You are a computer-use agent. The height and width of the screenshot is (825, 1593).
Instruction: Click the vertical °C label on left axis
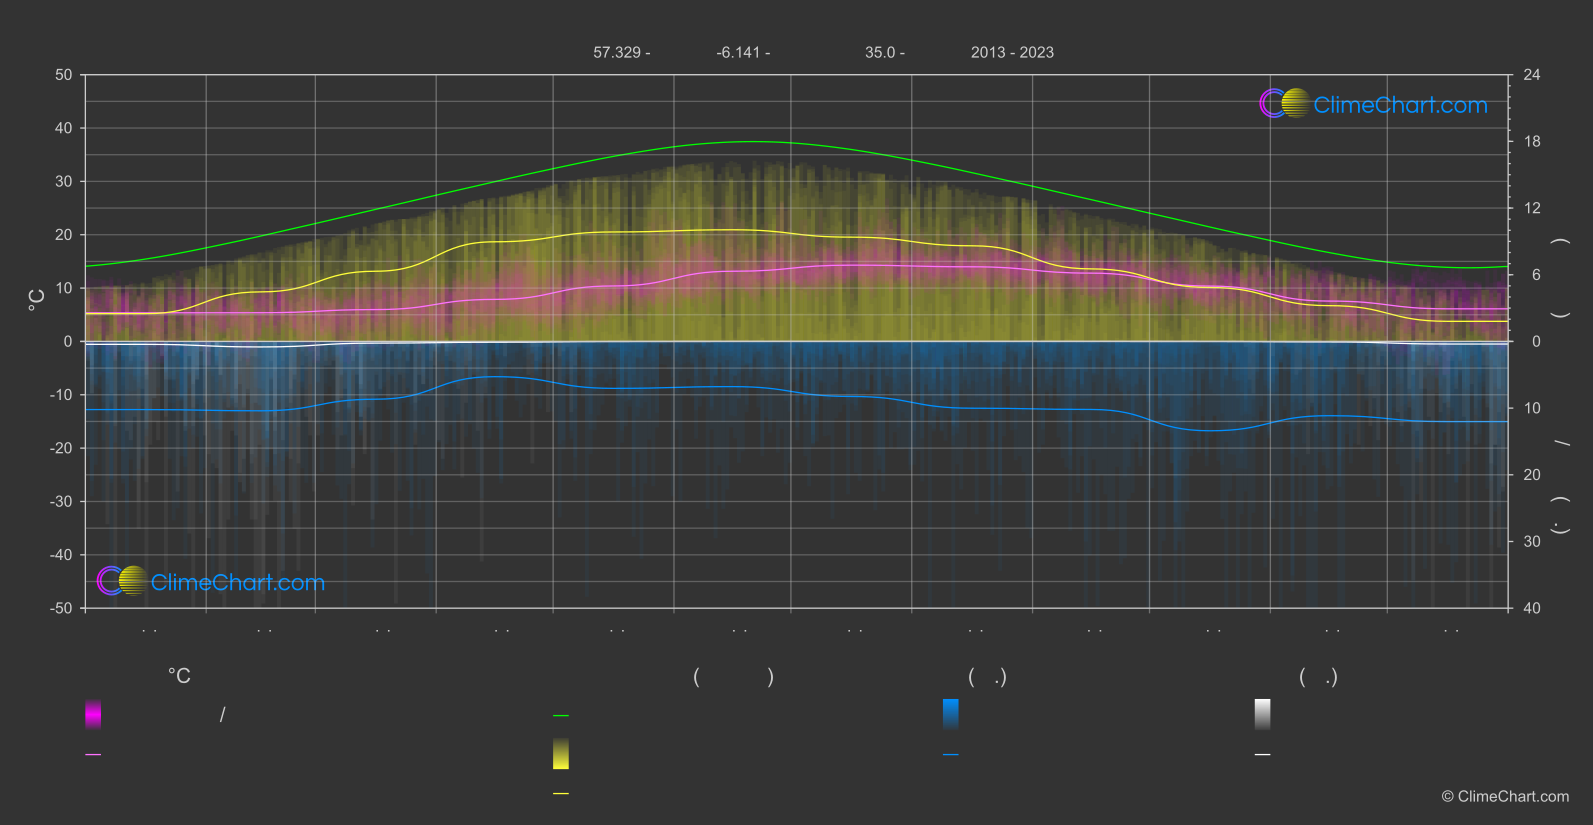point(36,299)
